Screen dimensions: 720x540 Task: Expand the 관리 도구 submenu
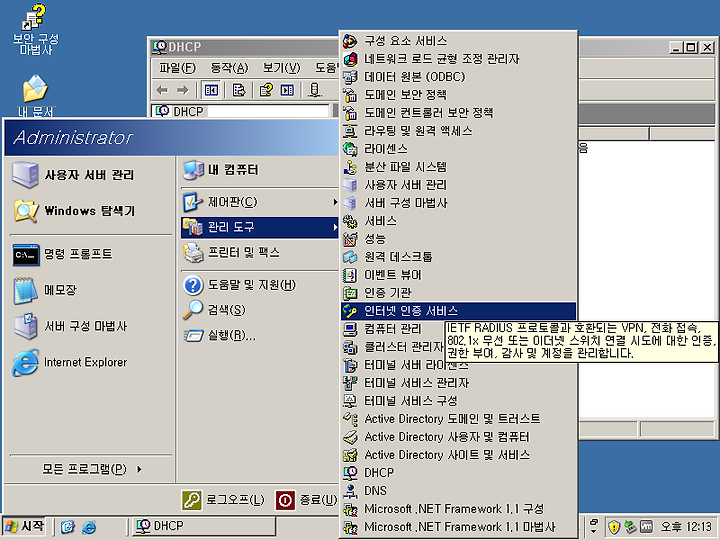(259, 227)
